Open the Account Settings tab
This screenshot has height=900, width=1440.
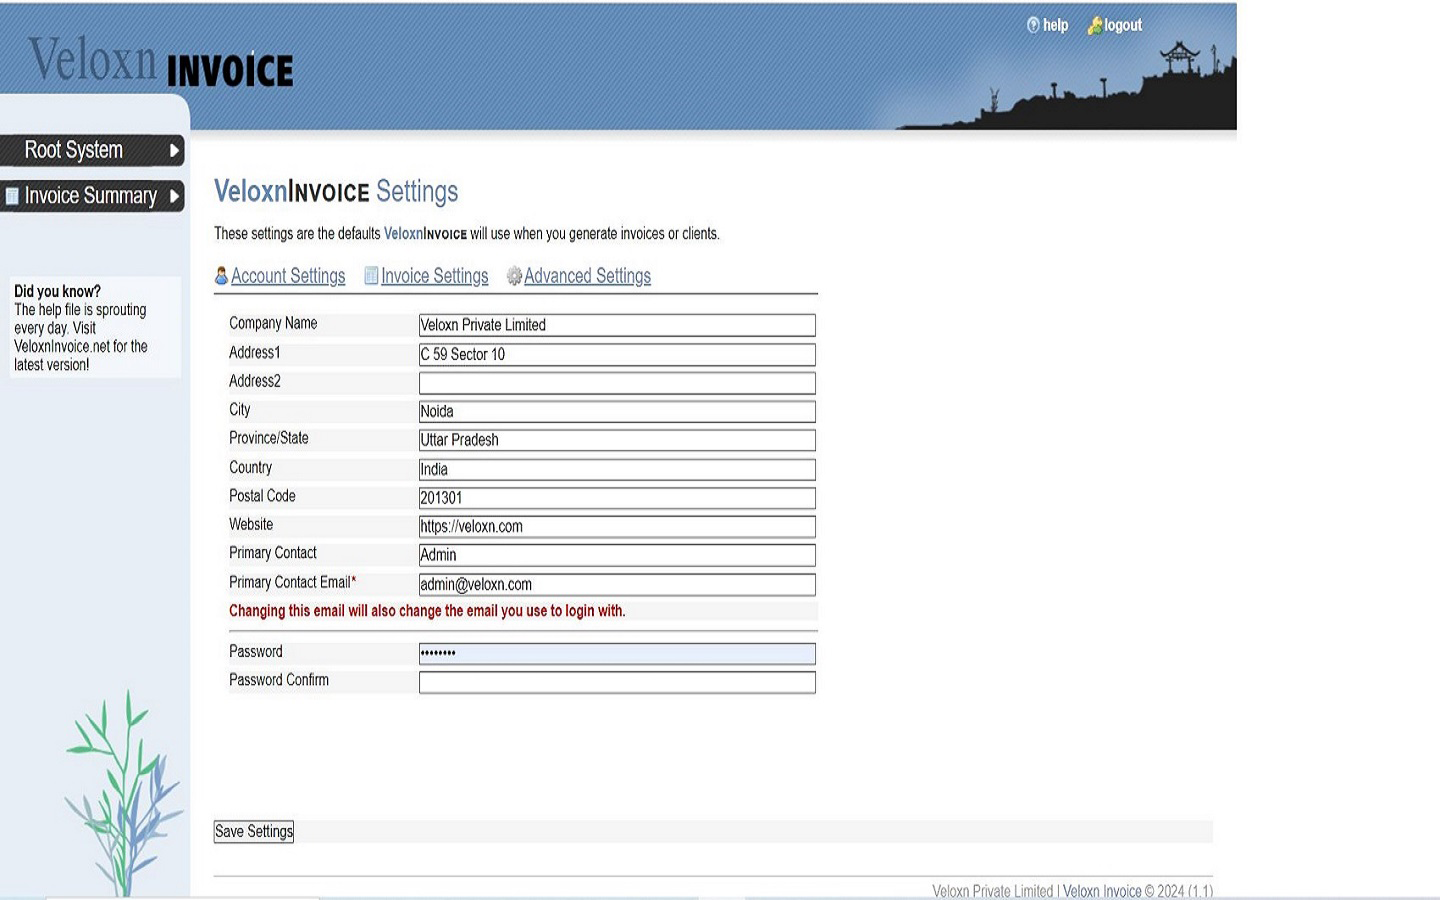(x=288, y=276)
